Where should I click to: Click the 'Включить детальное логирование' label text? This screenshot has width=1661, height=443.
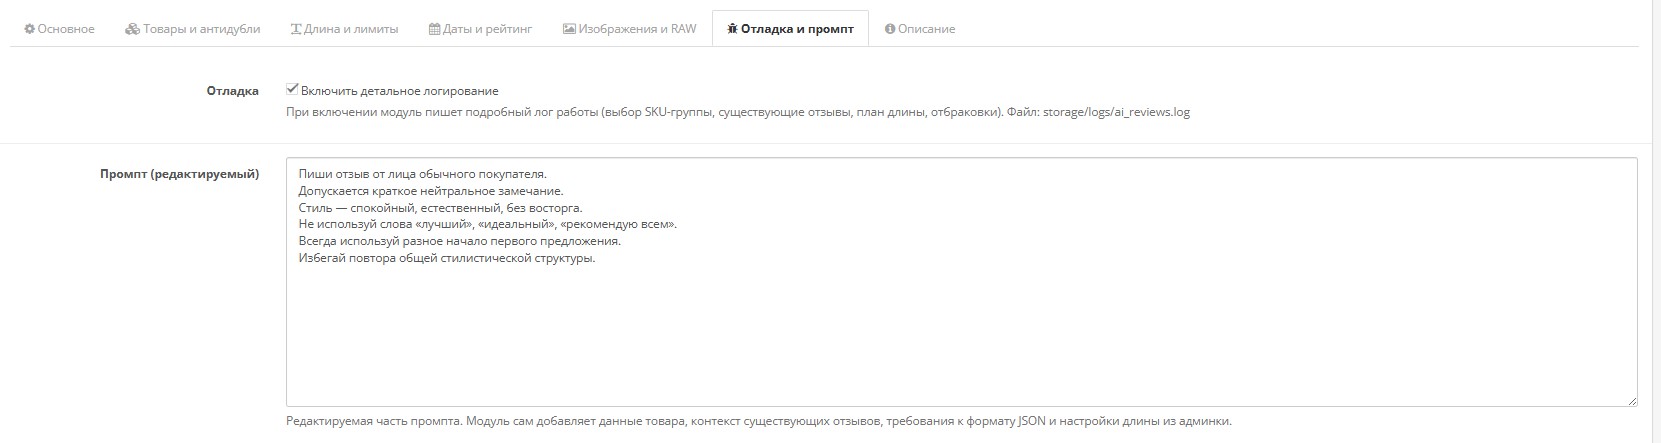[x=399, y=91]
